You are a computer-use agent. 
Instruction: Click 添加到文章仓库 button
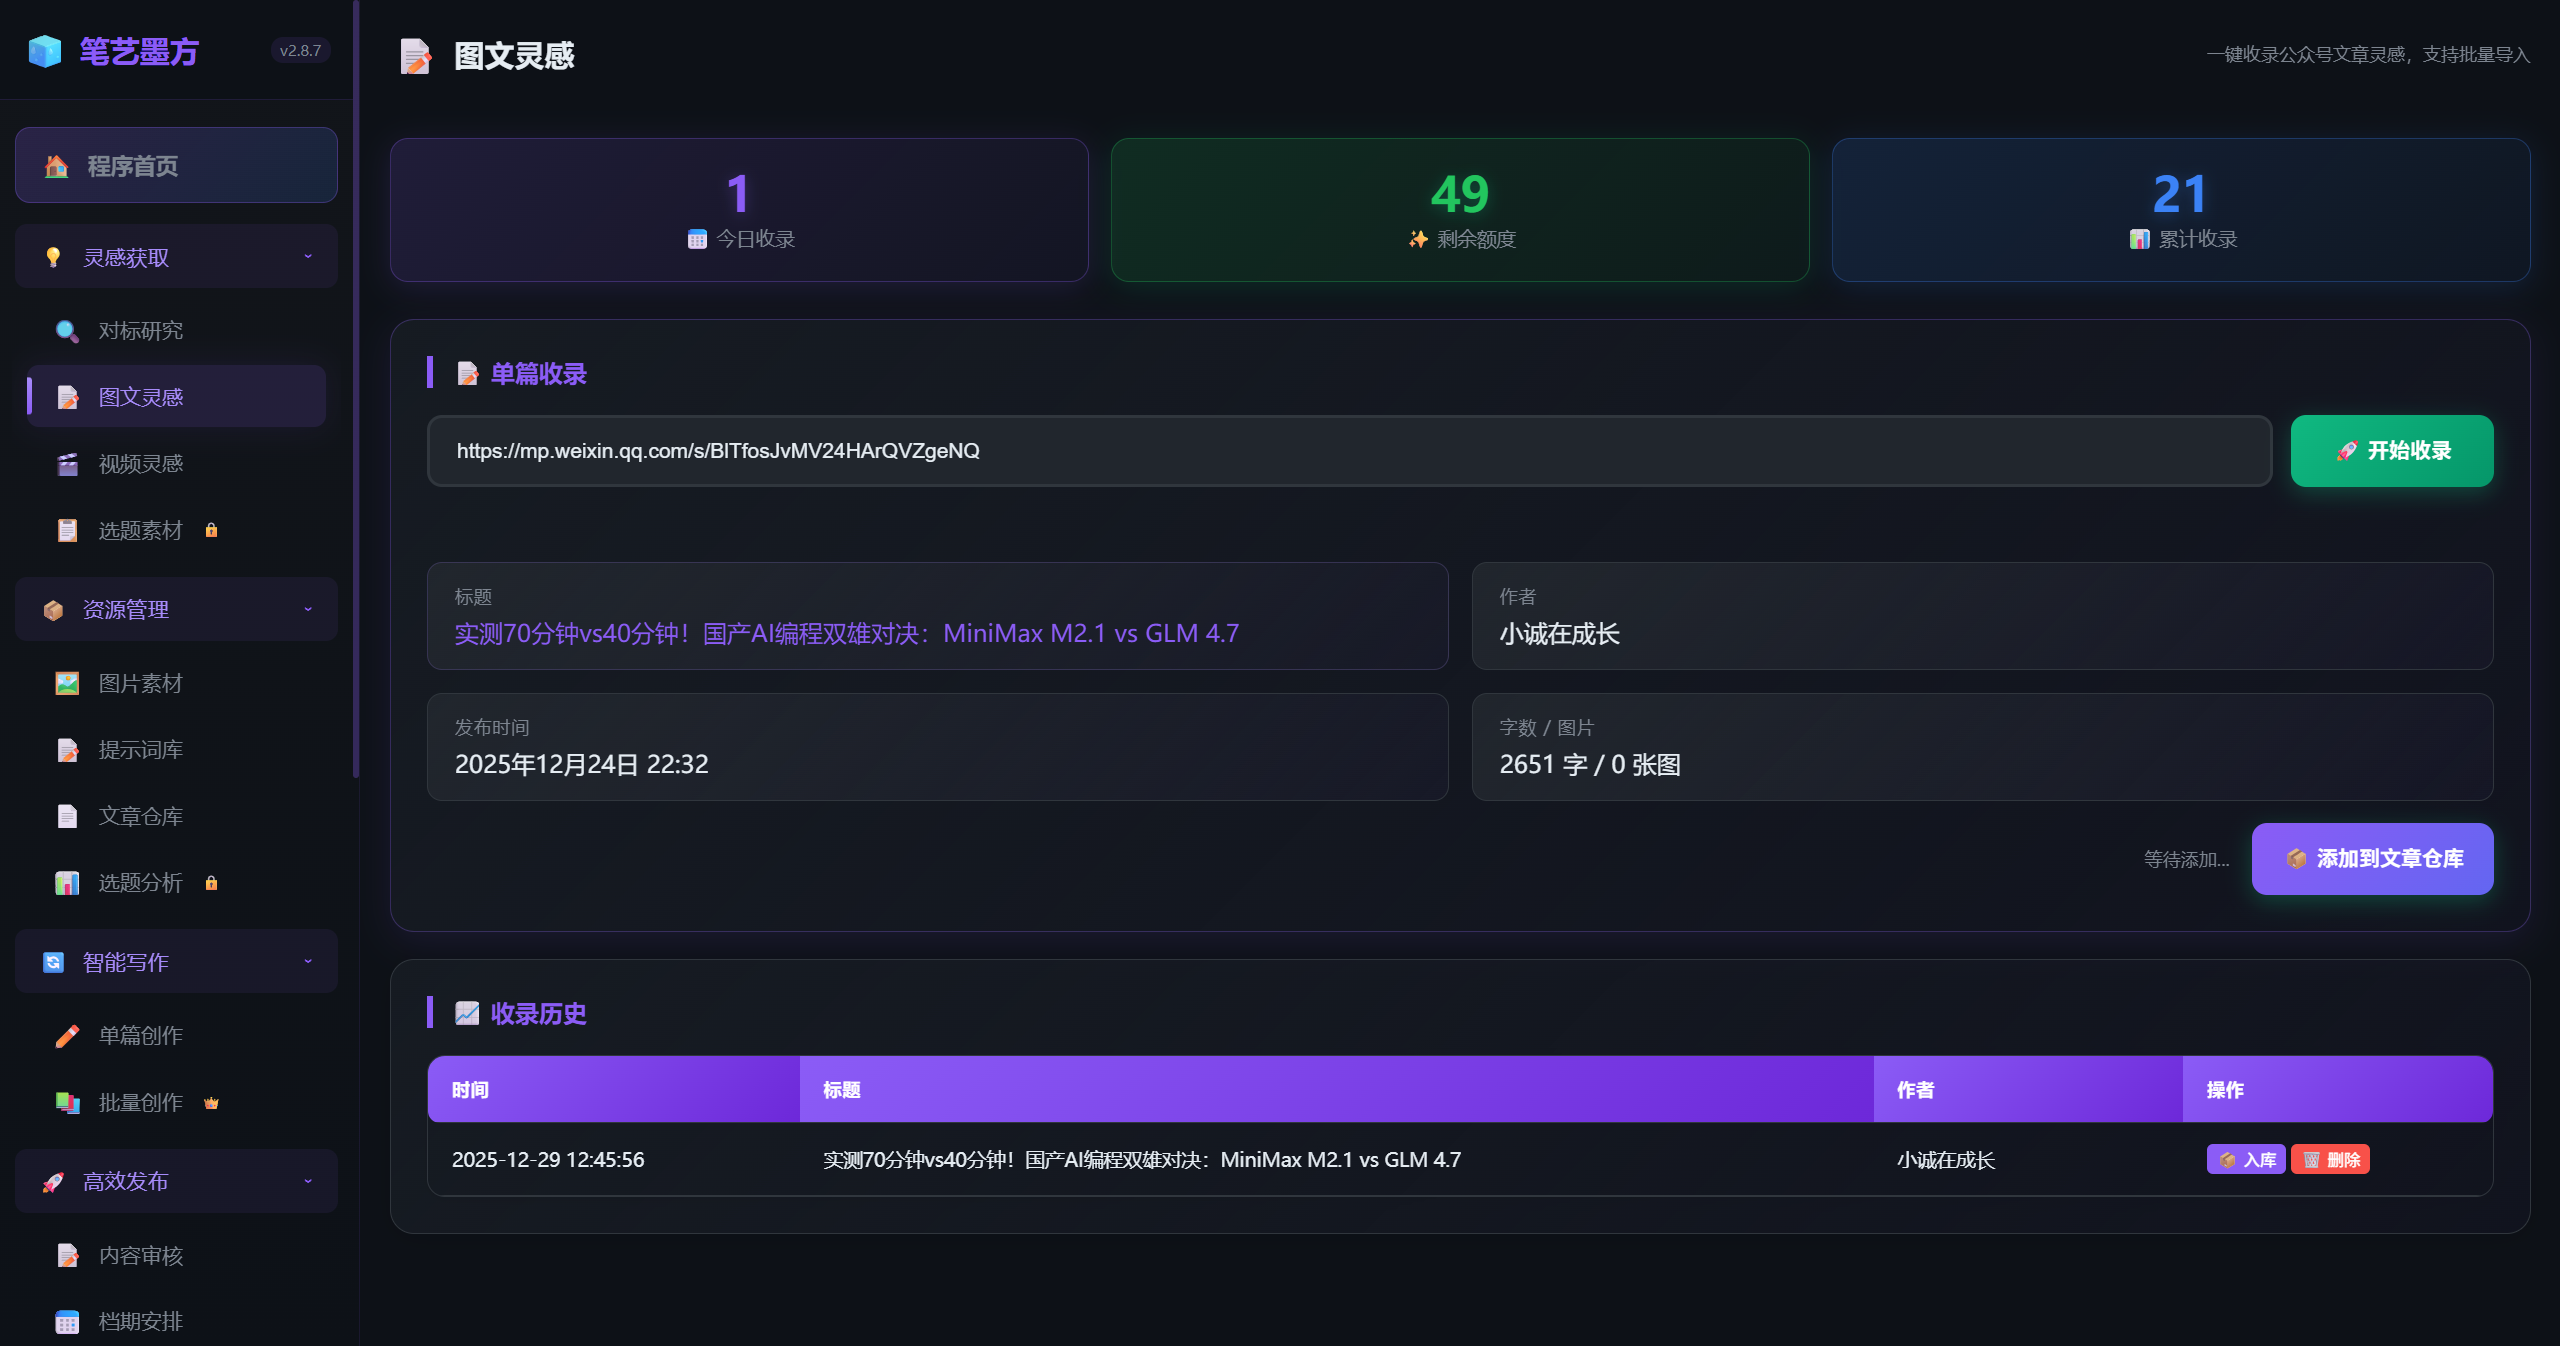2371,859
